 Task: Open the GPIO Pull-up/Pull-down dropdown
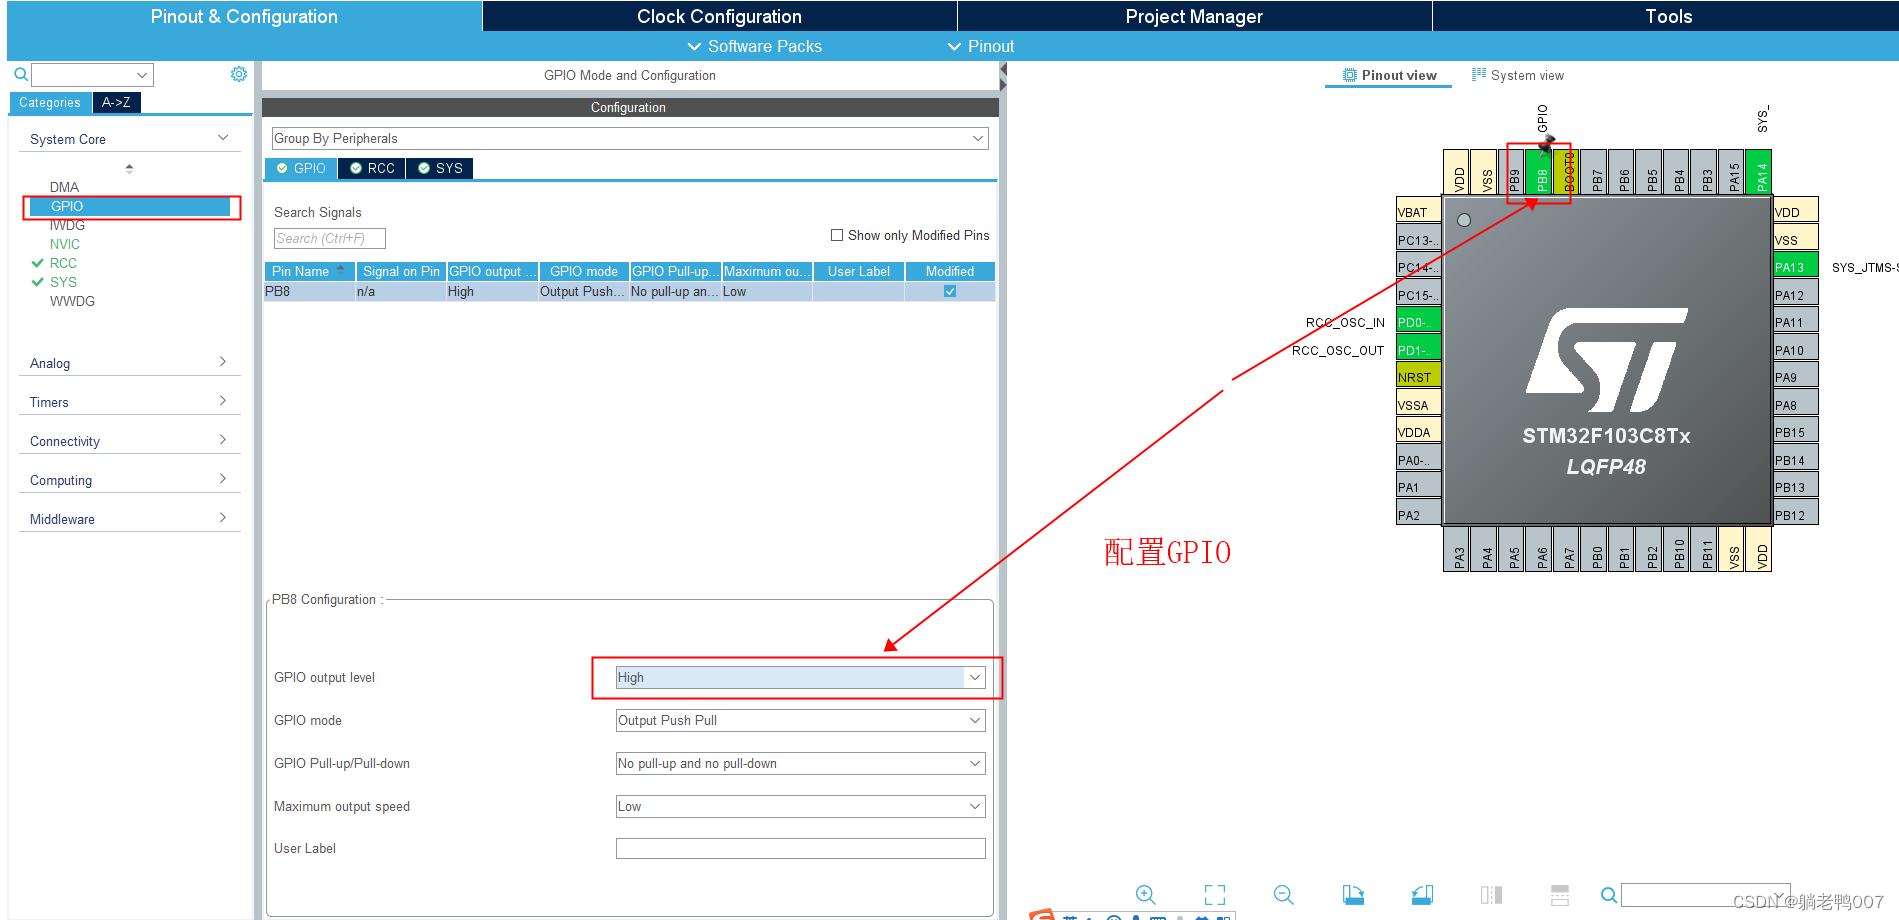point(801,763)
